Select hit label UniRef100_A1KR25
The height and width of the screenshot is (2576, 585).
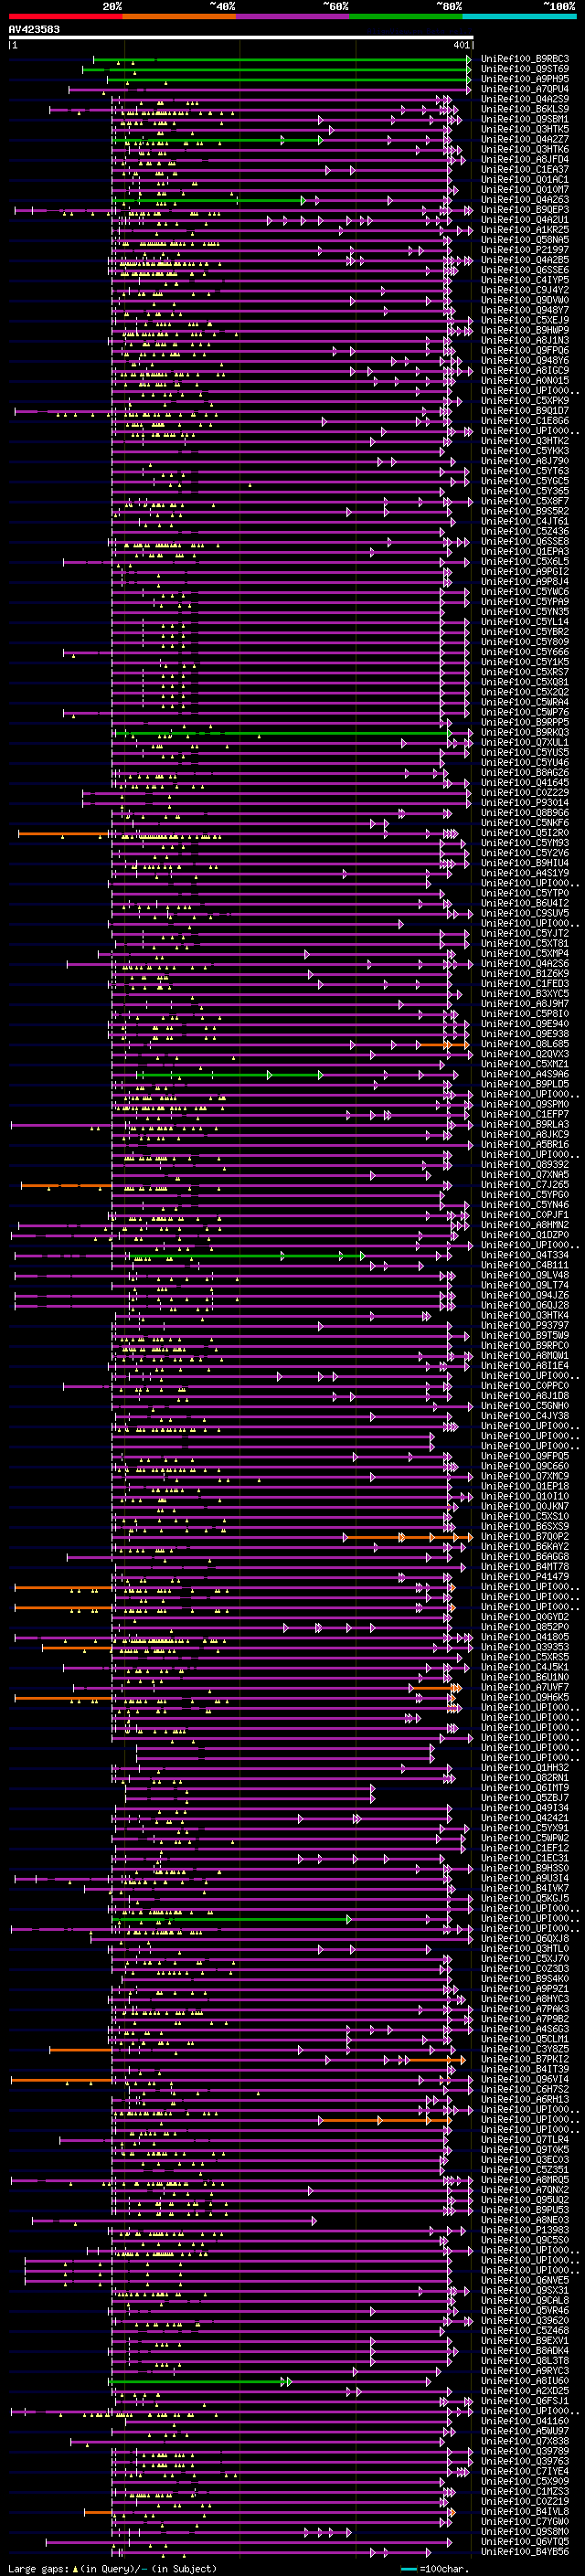525,230
